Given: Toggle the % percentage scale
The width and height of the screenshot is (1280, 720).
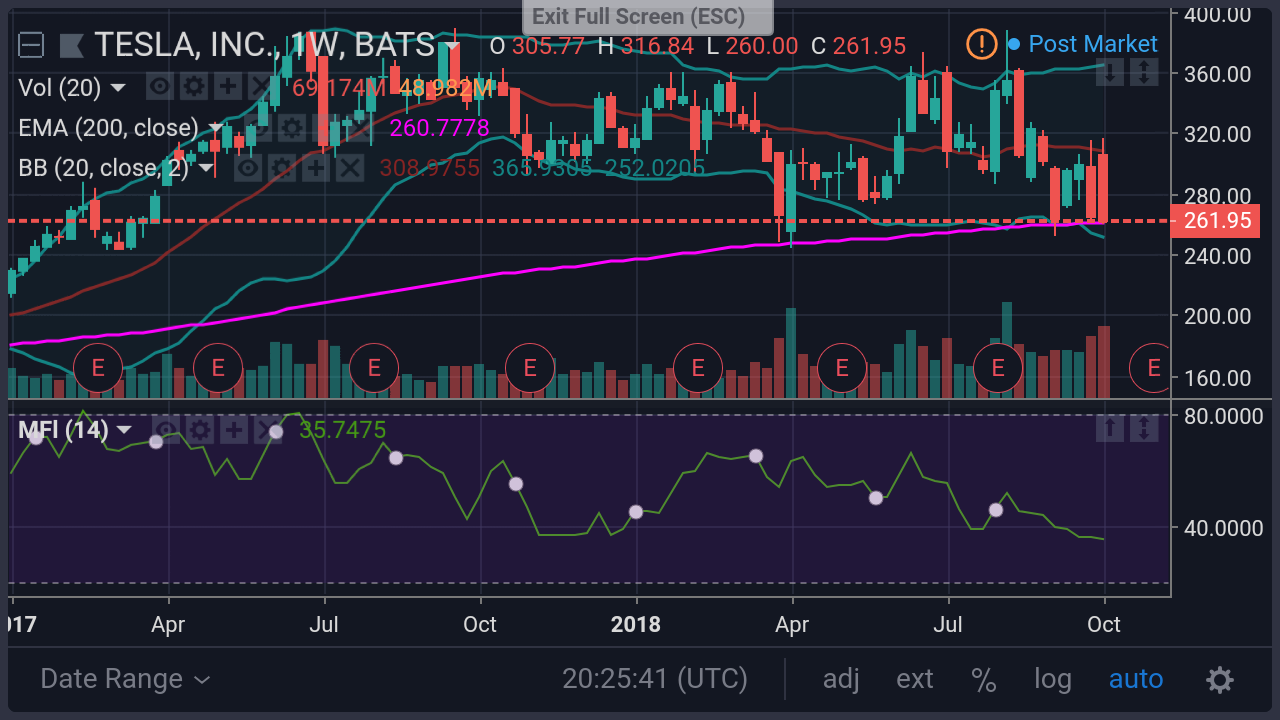Looking at the screenshot, I should [984, 680].
